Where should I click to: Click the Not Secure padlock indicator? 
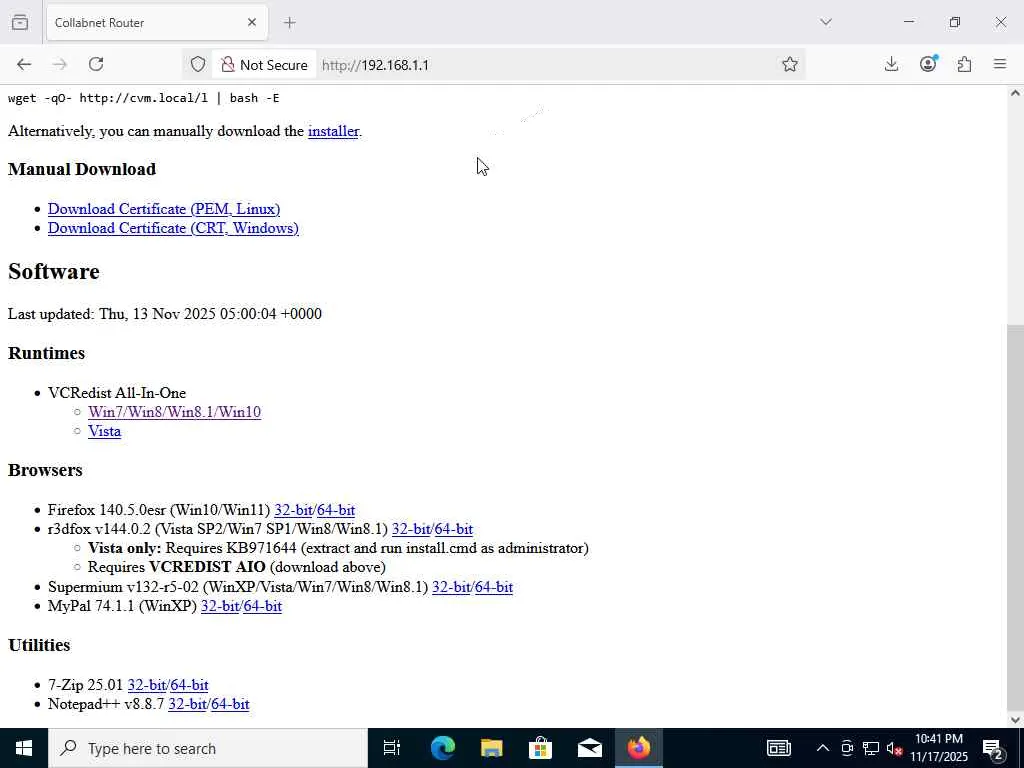coord(264,65)
